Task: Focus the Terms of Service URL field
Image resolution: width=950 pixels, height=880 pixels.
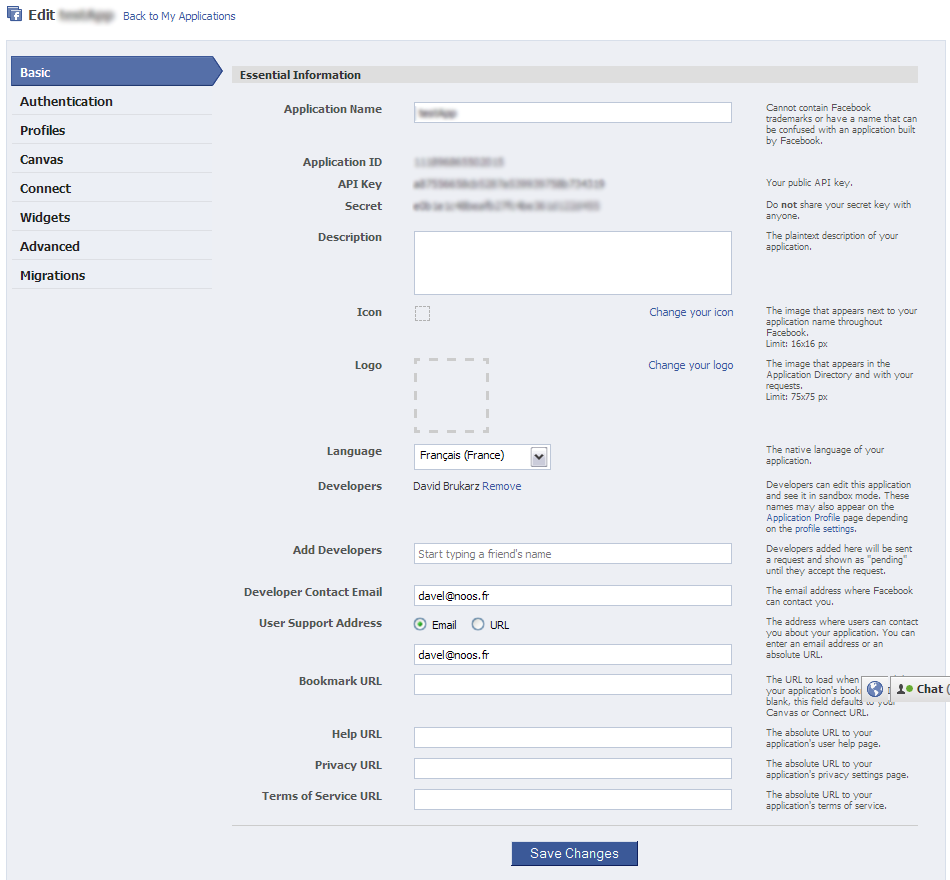Action: point(573,799)
